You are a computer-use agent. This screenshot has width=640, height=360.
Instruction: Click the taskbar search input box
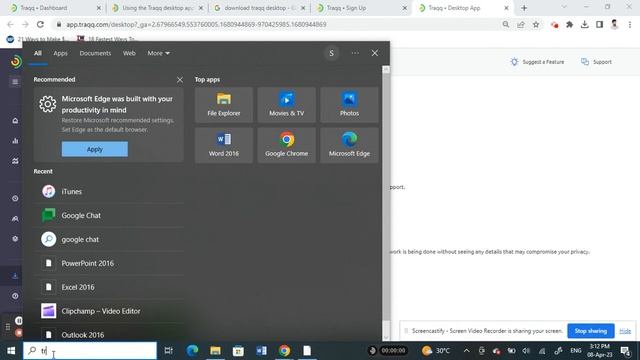90,351
